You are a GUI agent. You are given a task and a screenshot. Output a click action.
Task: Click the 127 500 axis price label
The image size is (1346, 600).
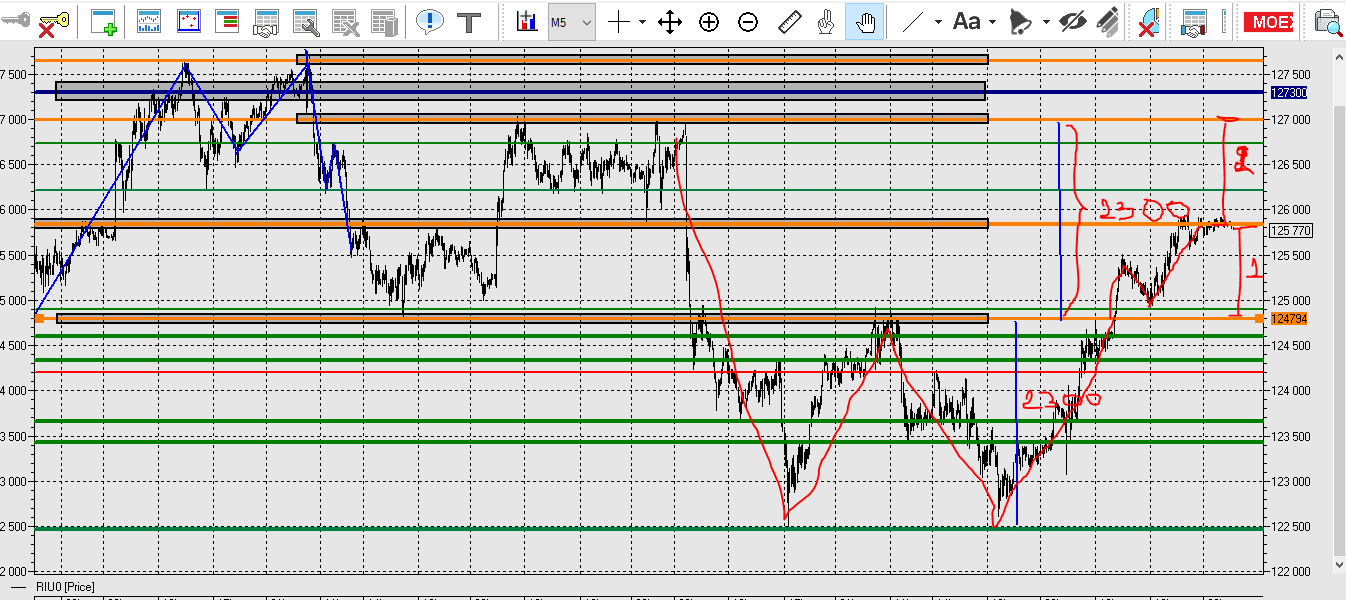pos(1293,75)
